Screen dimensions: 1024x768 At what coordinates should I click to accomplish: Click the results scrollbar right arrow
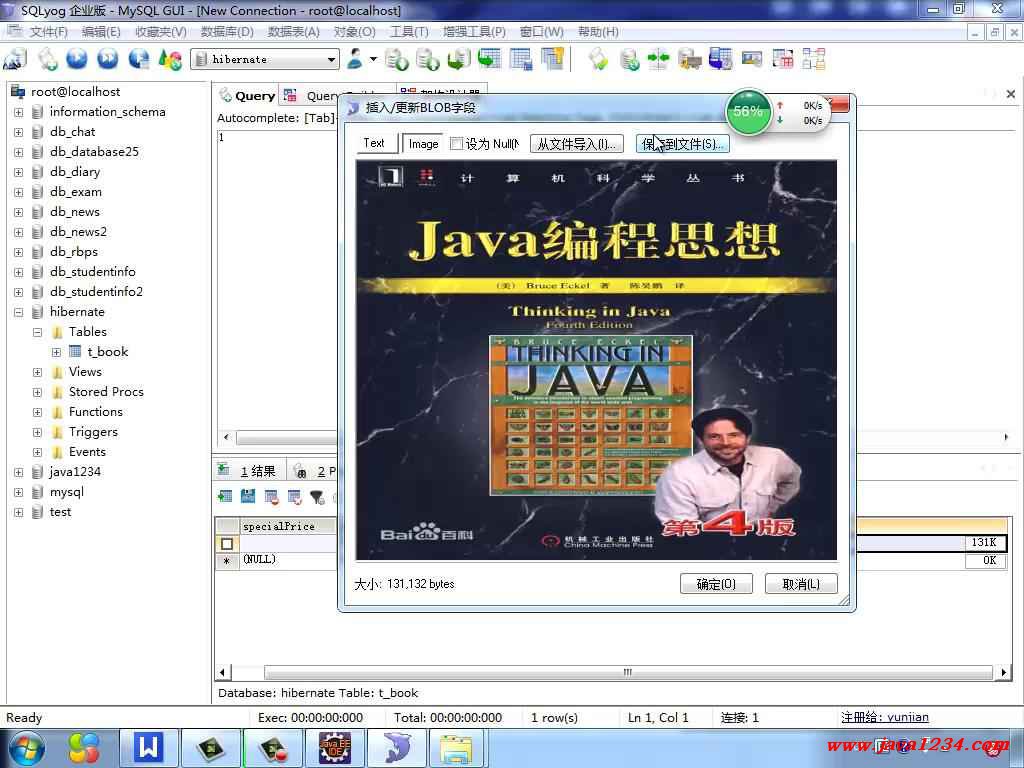click(1003, 672)
